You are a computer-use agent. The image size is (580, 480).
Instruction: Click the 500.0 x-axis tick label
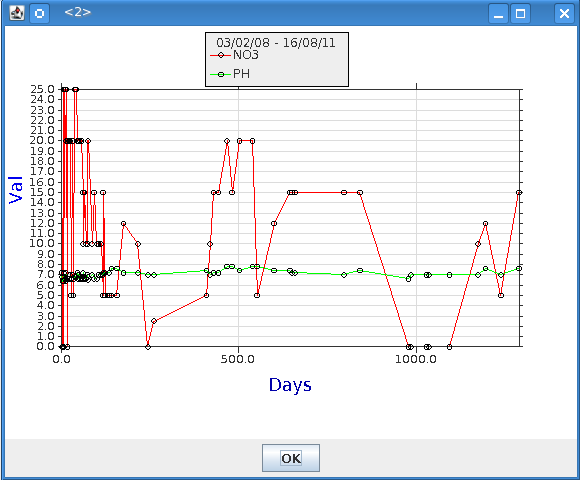tap(237, 359)
